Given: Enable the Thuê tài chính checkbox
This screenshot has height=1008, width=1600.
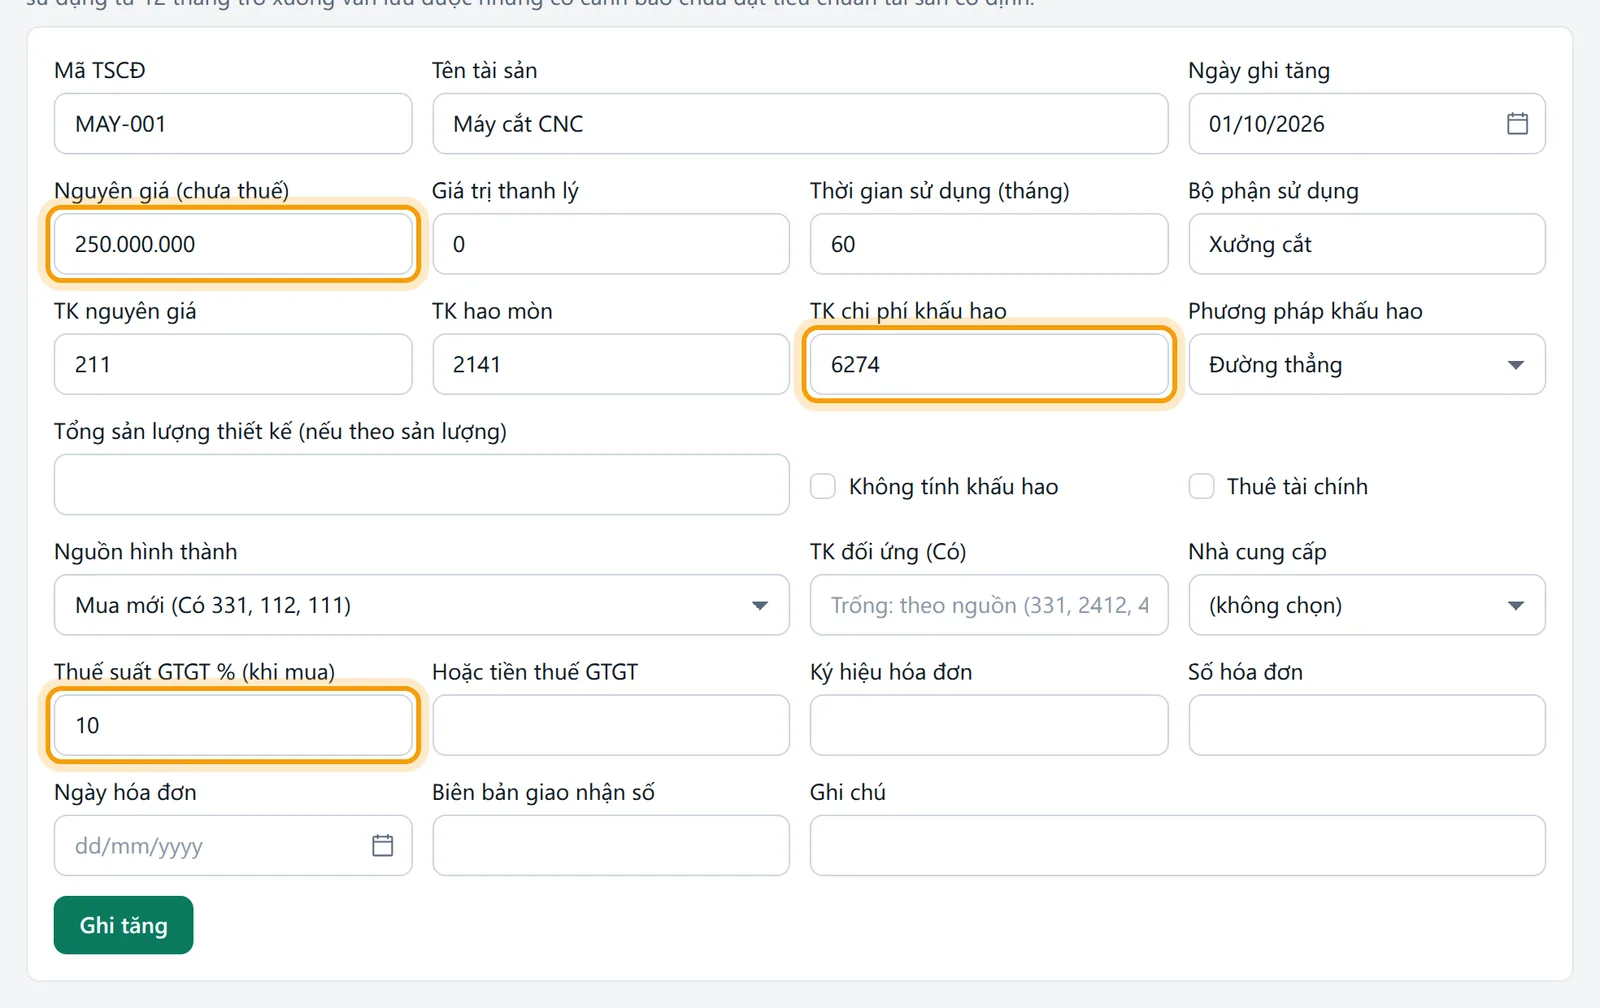Looking at the screenshot, I should pos(1201,487).
